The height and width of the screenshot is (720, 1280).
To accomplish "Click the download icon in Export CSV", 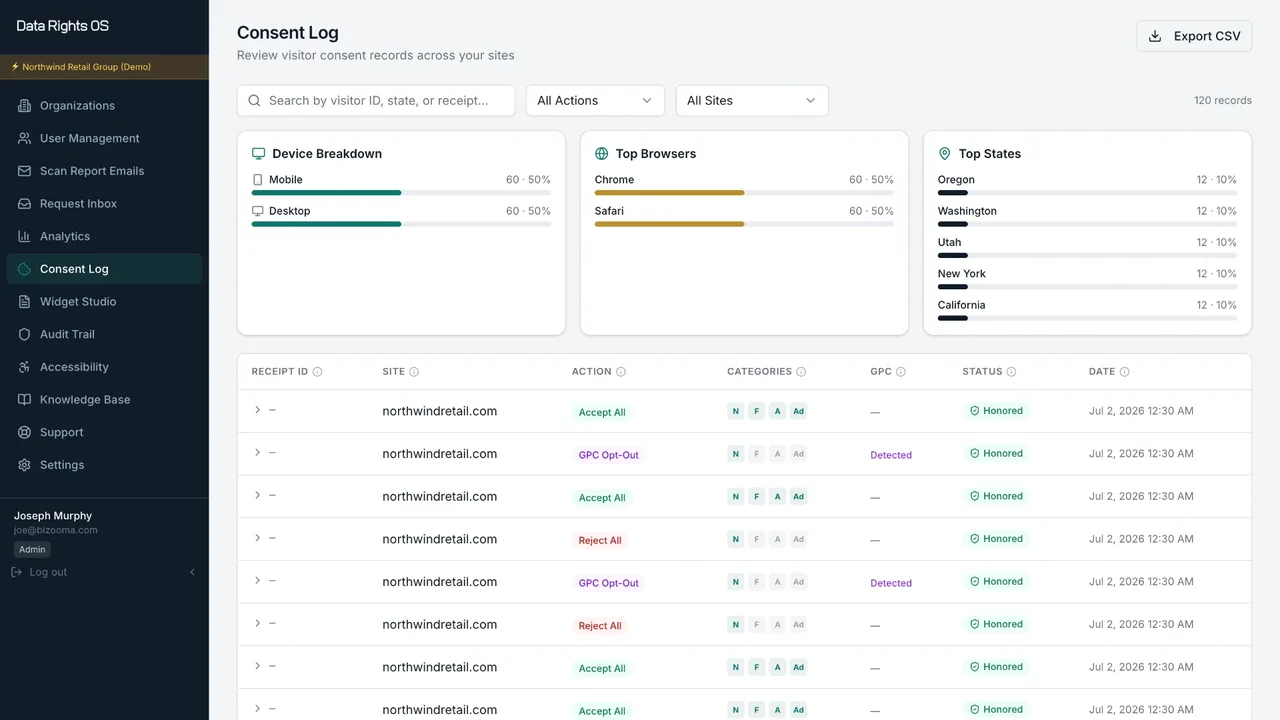I will tap(1155, 36).
